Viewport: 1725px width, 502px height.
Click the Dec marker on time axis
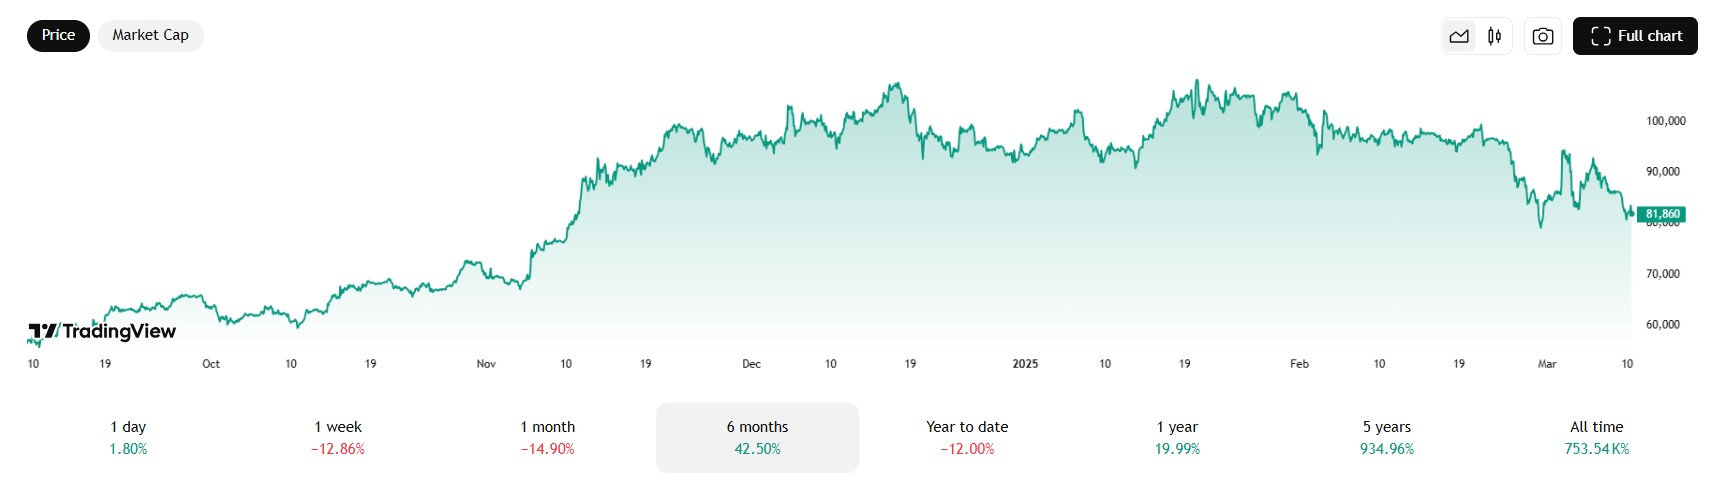click(x=751, y=364)
